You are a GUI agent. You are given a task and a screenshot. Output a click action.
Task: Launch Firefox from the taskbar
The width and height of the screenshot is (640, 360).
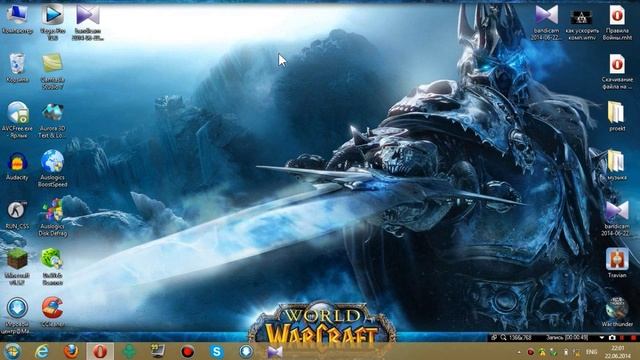(x=71, y=351)
